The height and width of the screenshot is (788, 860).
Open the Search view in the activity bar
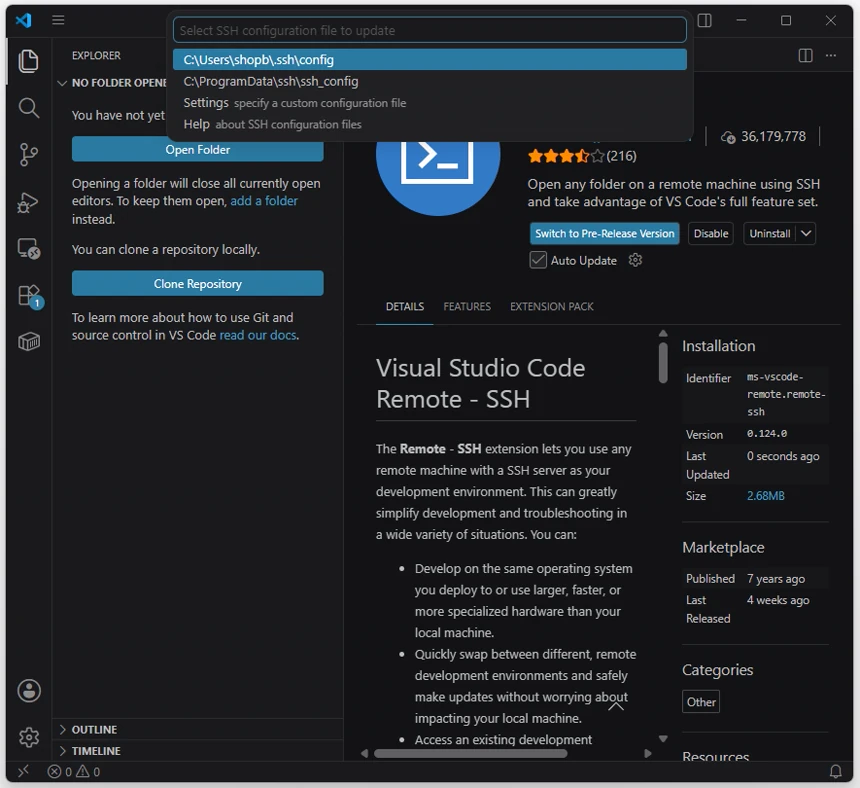(x=29, y=107)
